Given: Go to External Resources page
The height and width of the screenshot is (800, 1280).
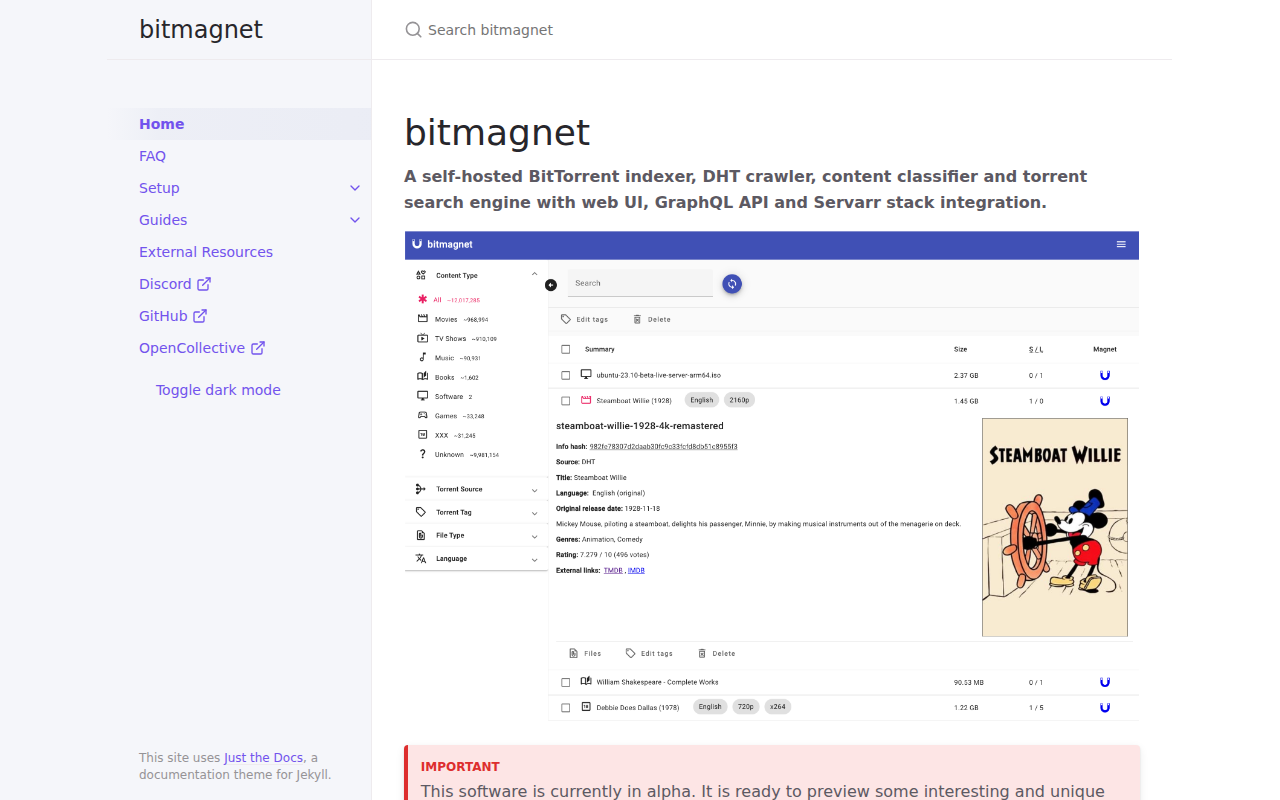Looking at the screenshot, I should coord(206,252).
